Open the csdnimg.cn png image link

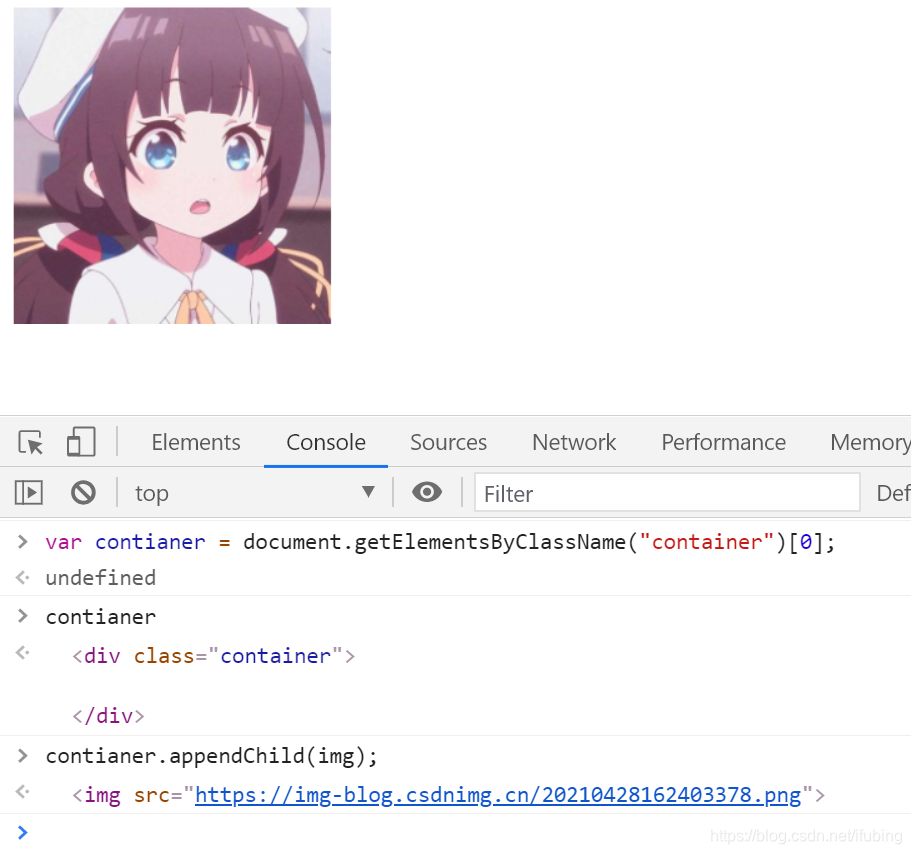coord(498,795)
